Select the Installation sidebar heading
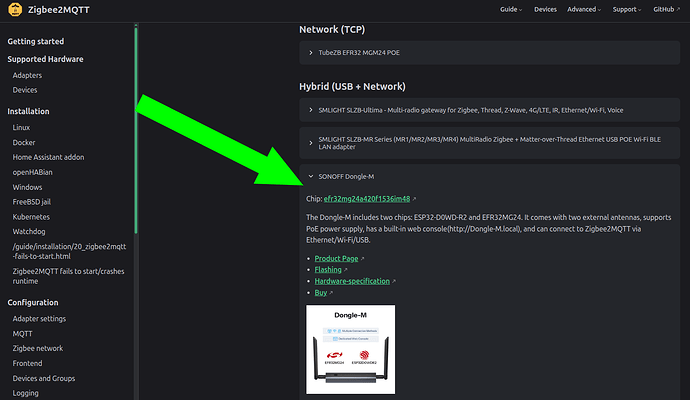 28,111
